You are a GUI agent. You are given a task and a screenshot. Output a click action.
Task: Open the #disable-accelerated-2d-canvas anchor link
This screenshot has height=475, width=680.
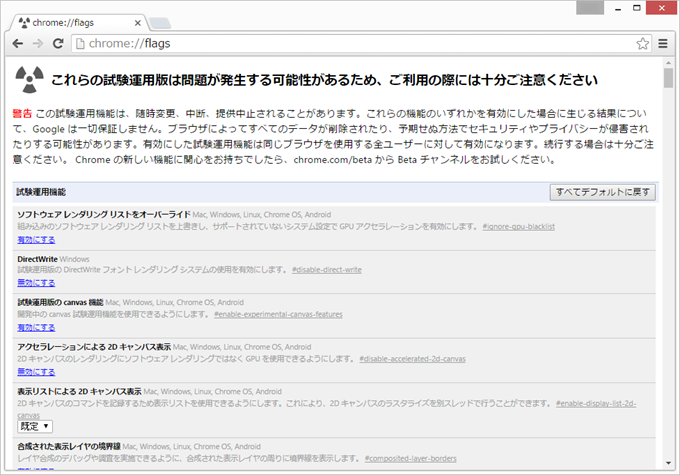(x=412, y=359)
